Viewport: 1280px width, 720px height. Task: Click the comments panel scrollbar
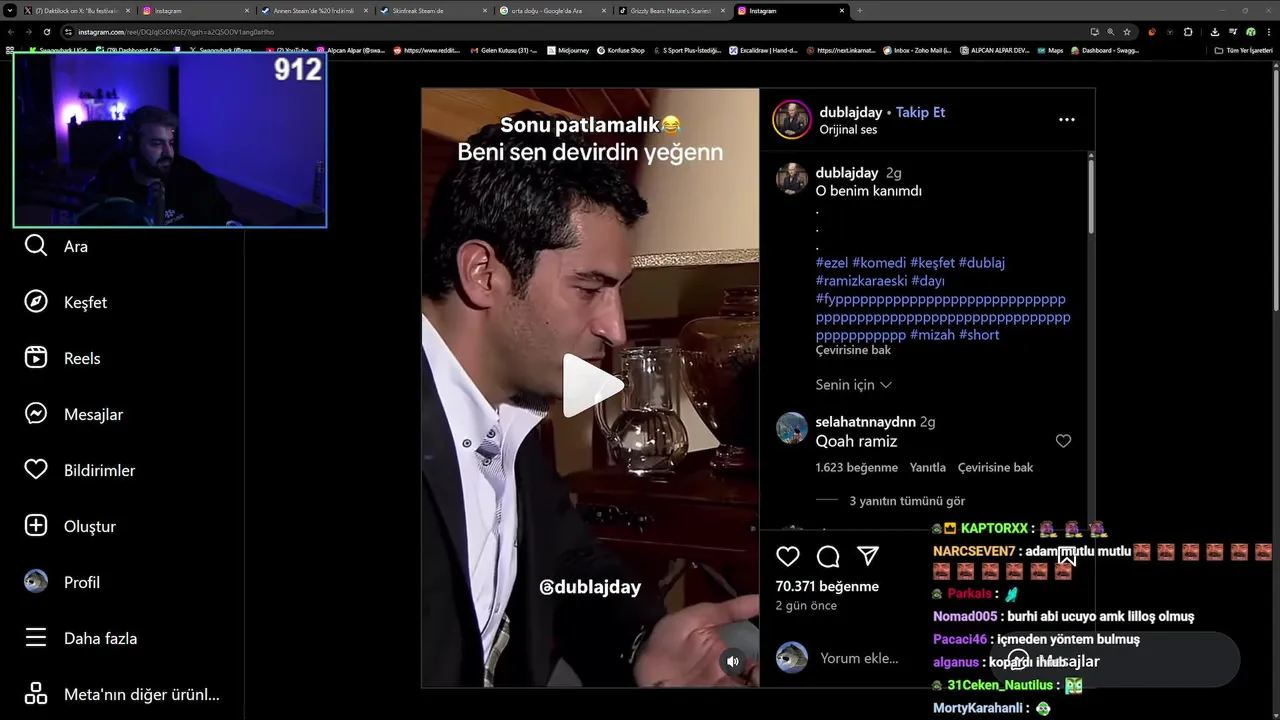(1090, 196)
